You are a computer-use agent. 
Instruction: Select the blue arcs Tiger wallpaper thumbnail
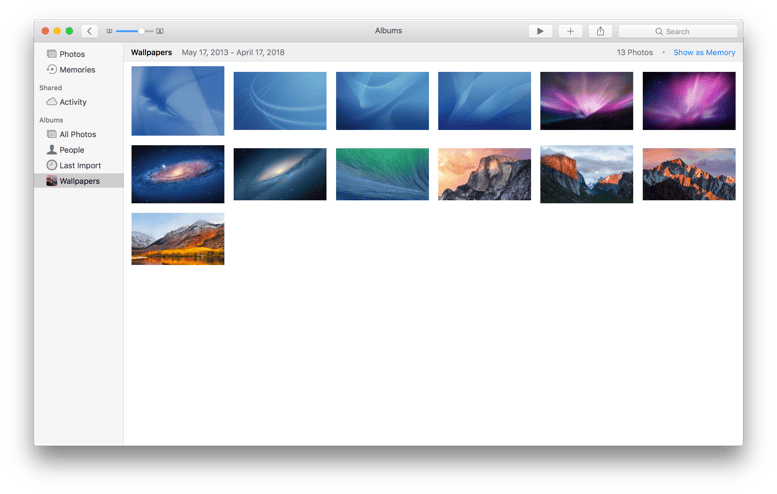click(x=280, y=101)
